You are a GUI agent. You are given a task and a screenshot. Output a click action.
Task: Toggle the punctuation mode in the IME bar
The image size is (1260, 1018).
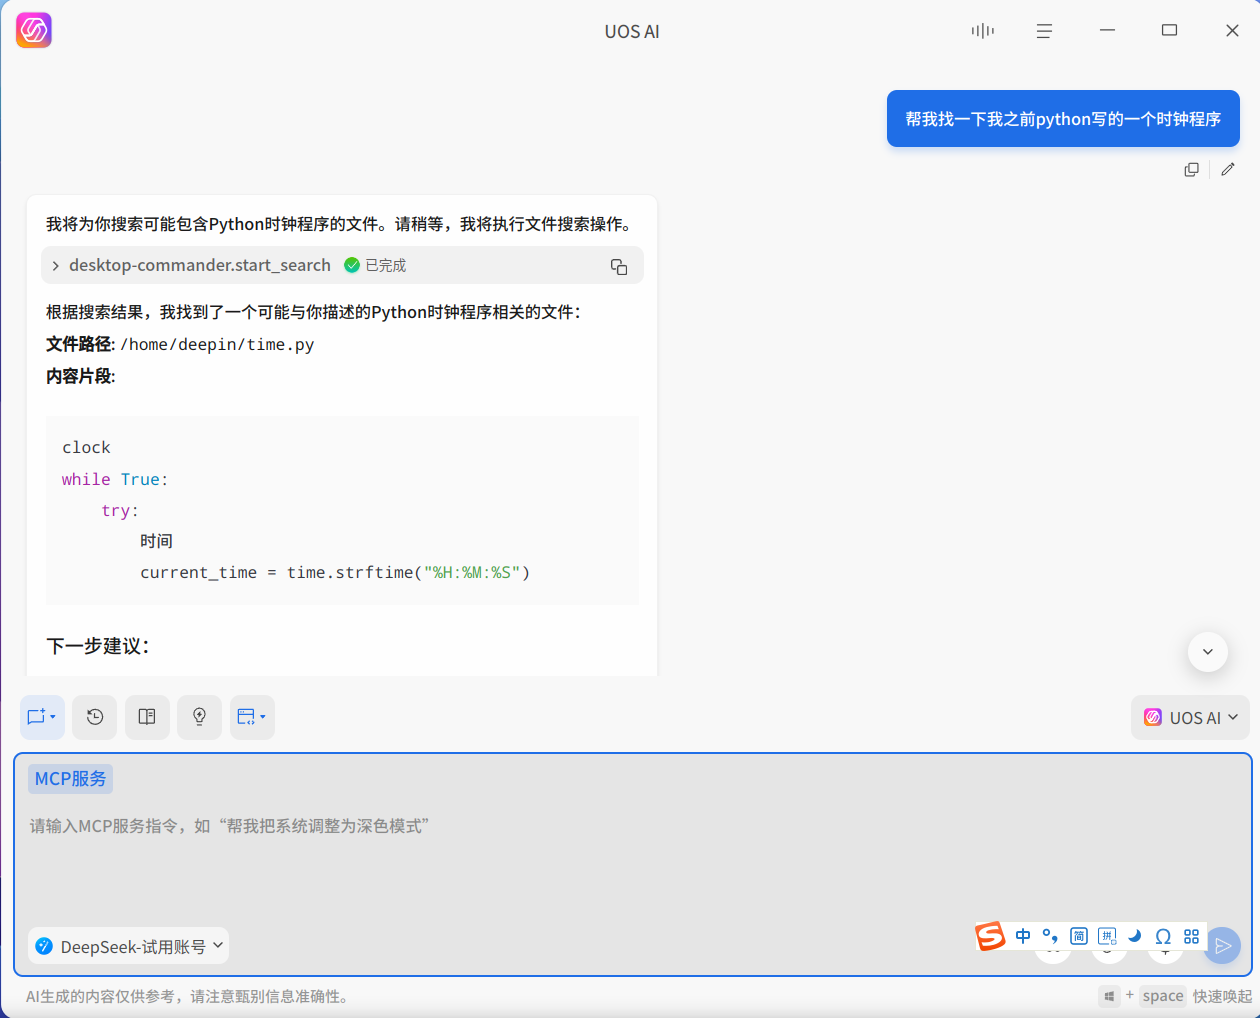[x=1051, y=936]
